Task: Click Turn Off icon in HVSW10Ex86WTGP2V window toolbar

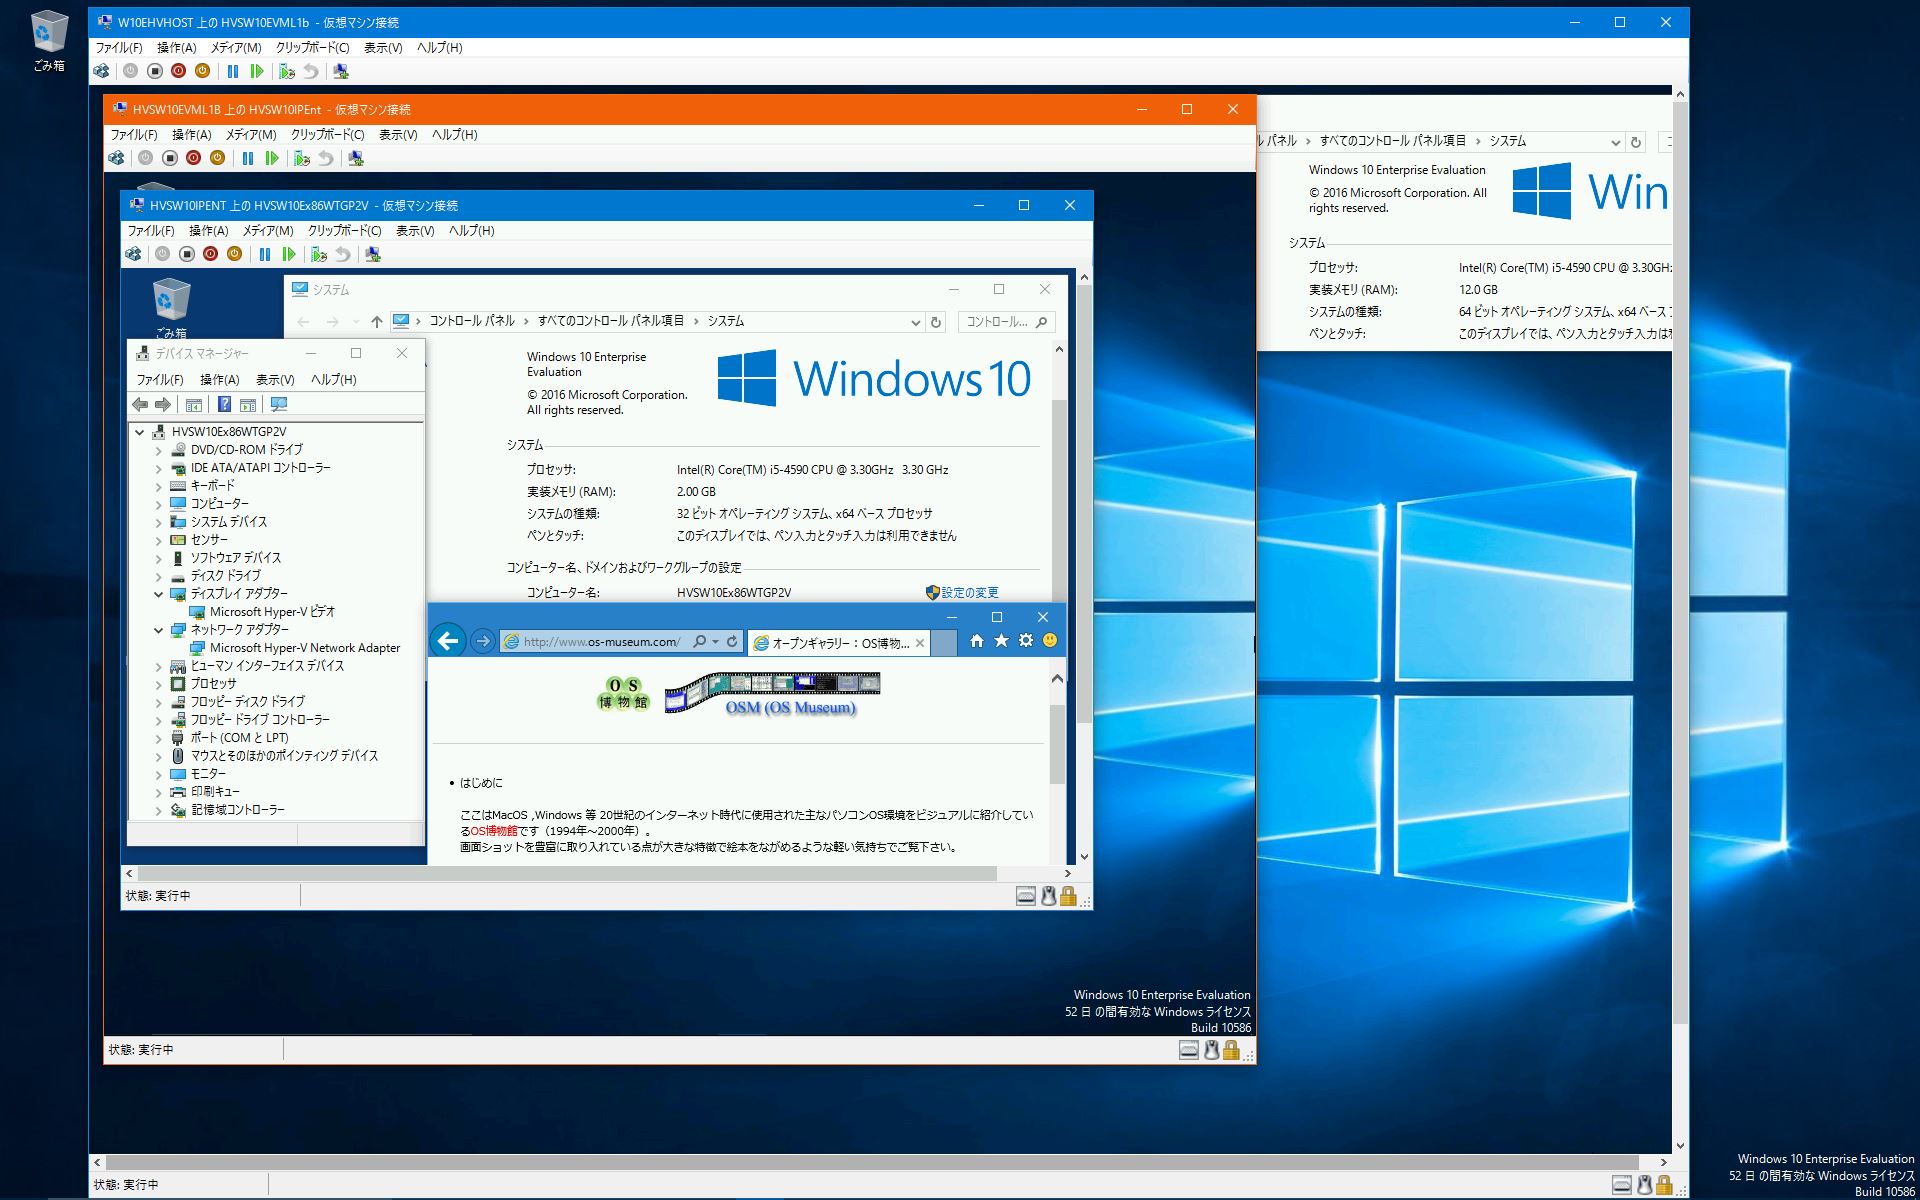Action: pyautogui.click(x=186, y=254)
